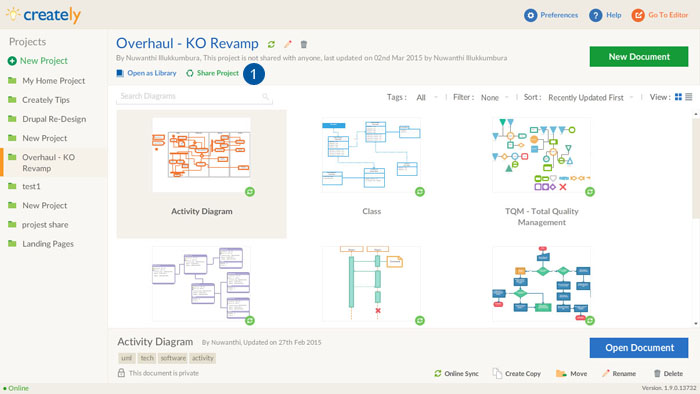Image resolution: width=700 pixels, height=394 pixels.
Task: Click the uml tag
Action: (127, 358)
